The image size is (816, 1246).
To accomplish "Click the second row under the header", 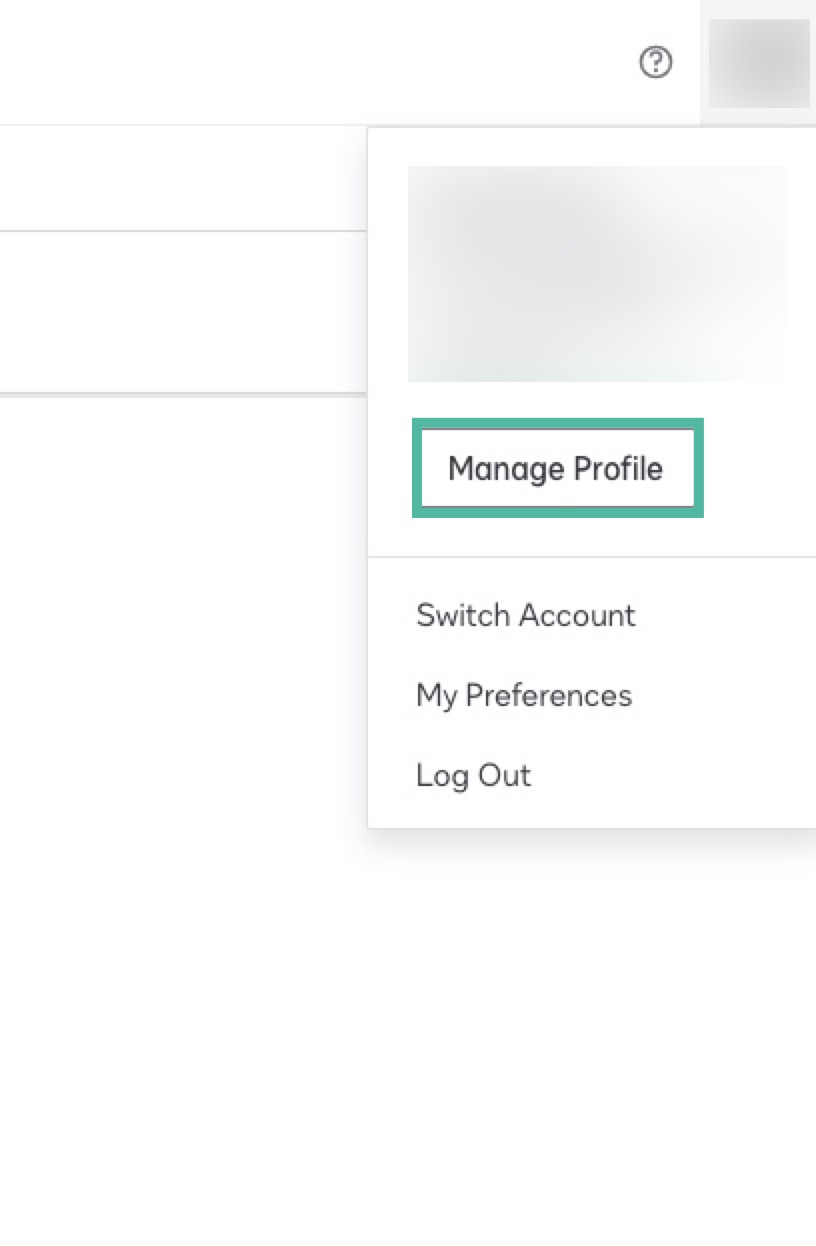I will click(x=180, y=310).
